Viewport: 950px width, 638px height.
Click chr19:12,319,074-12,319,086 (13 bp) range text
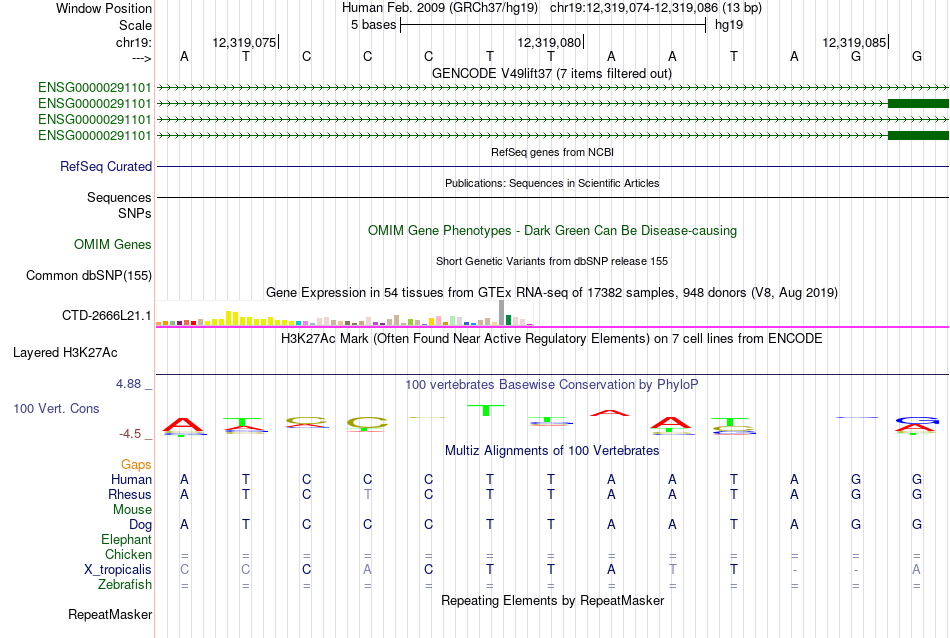click(656, 8)
